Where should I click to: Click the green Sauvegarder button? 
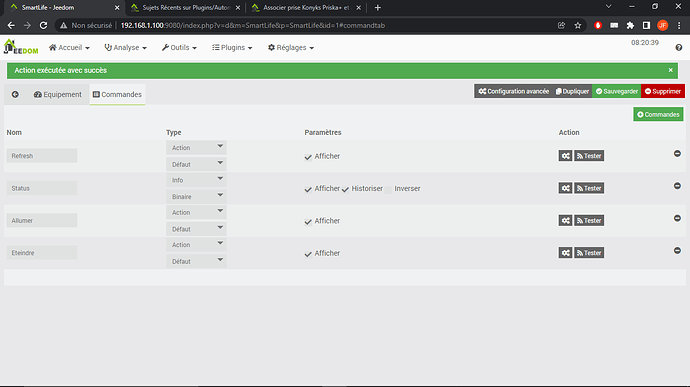point(617,91)
